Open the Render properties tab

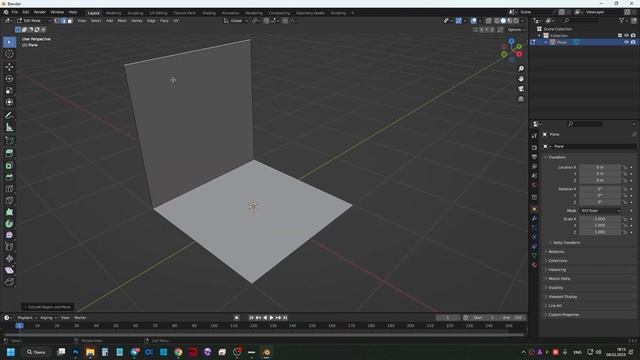click(x=534, y=147)
